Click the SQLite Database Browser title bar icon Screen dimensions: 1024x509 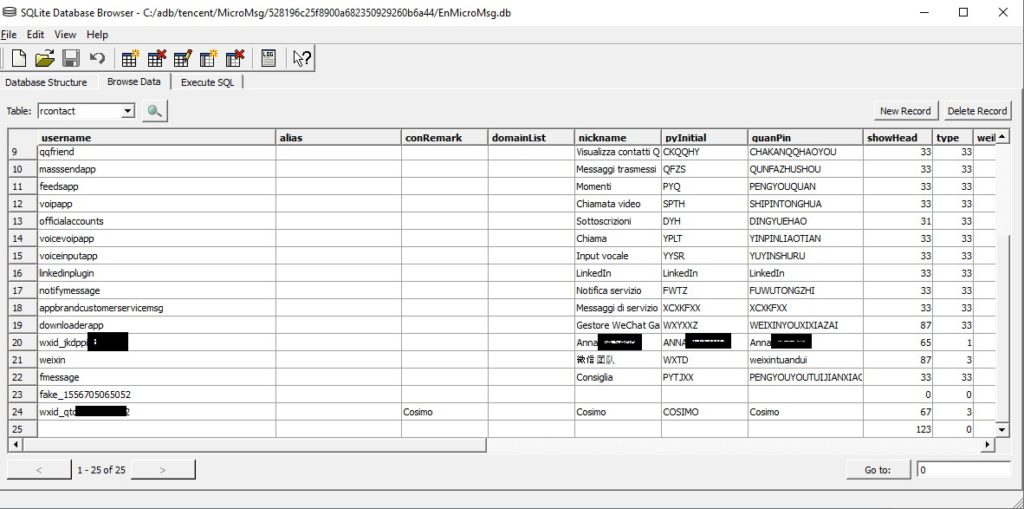tap(9, 12)
